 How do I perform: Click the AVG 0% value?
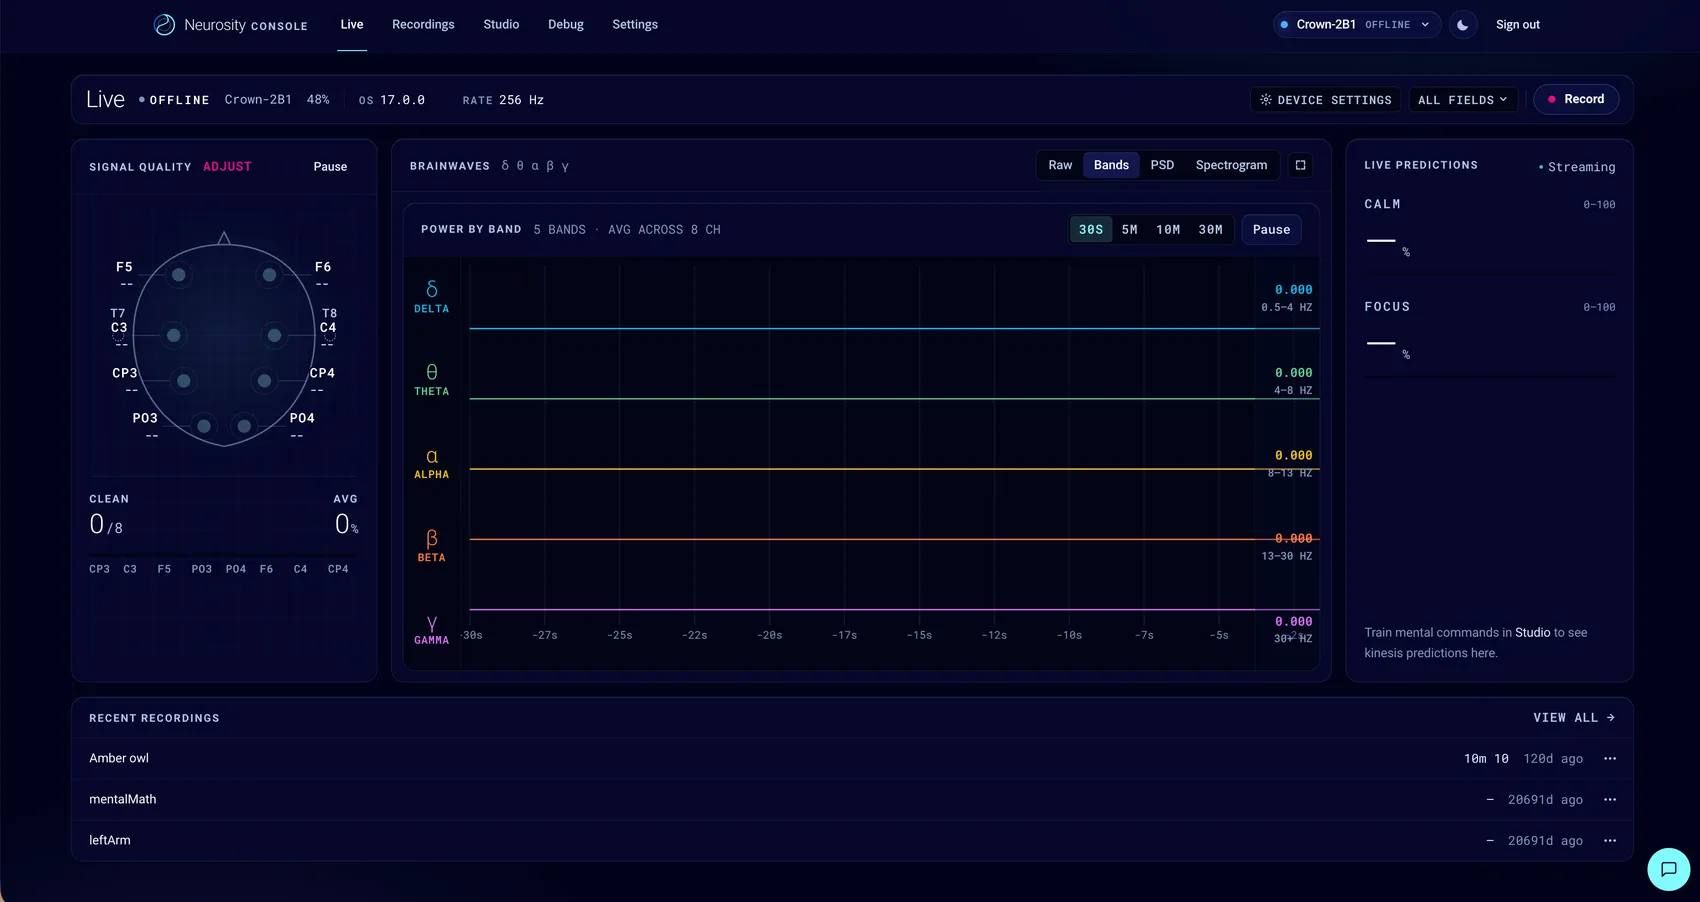click(x=346, y=515)
